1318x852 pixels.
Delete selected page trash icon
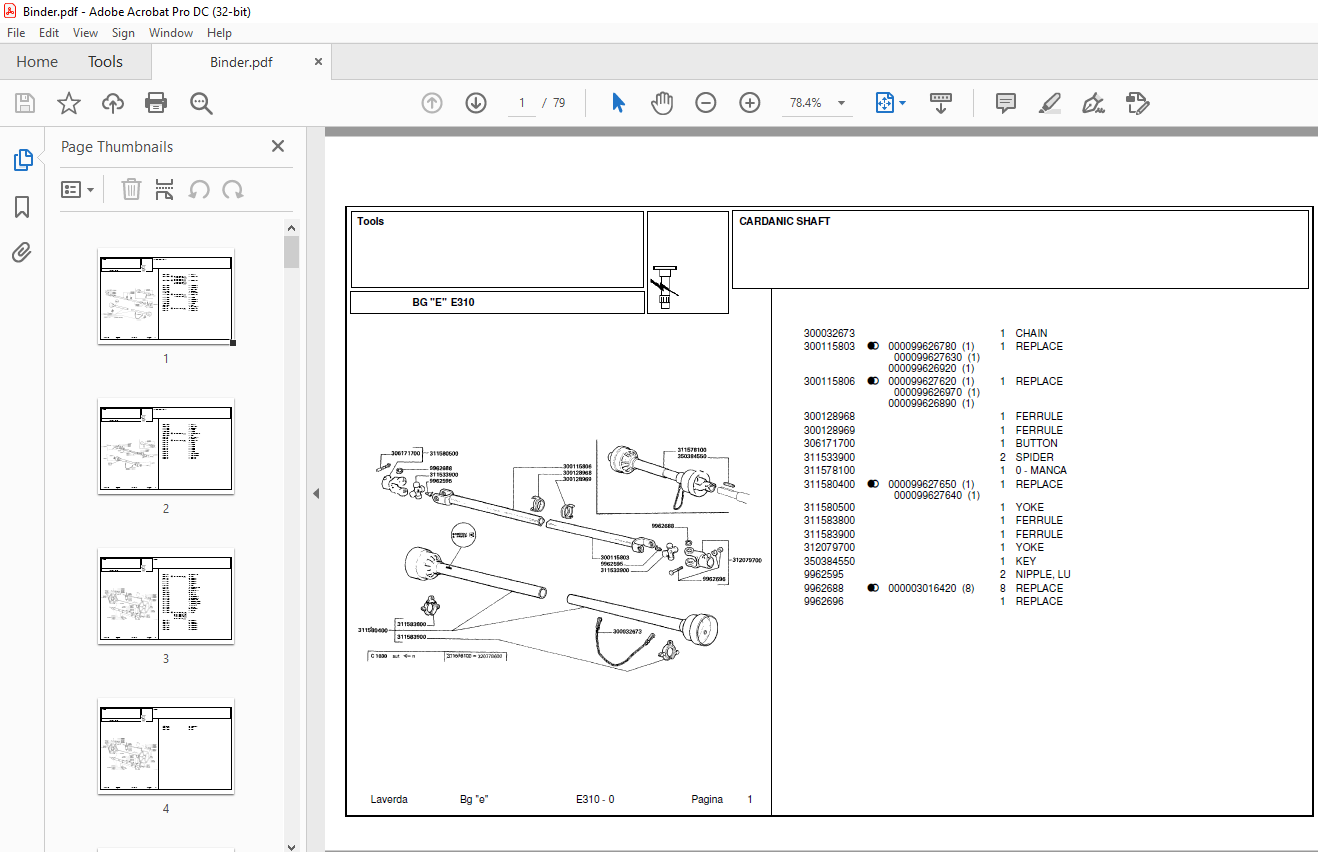(x=131, y=189)
